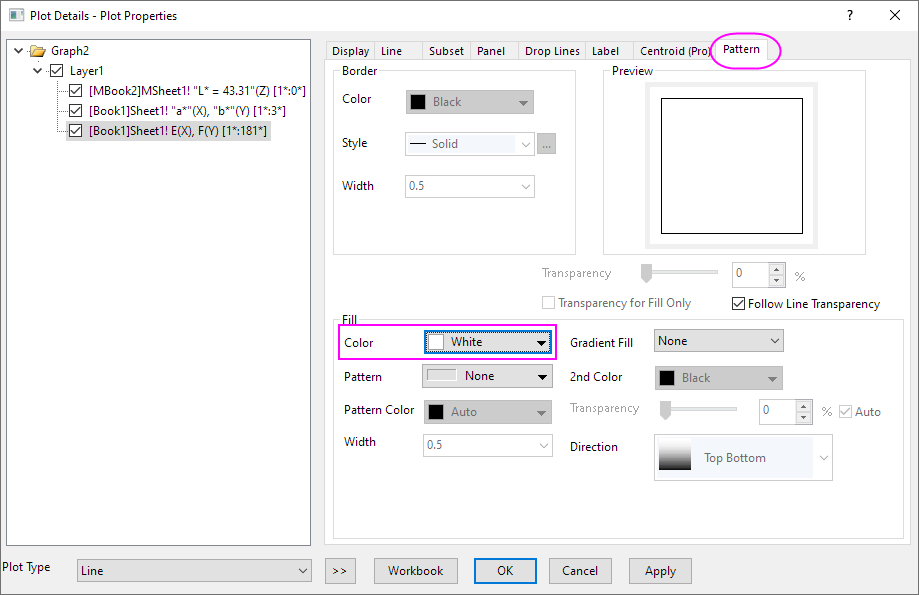Click the Workbook button
Screen dimensions: 919x595
[x=415, y=571]
